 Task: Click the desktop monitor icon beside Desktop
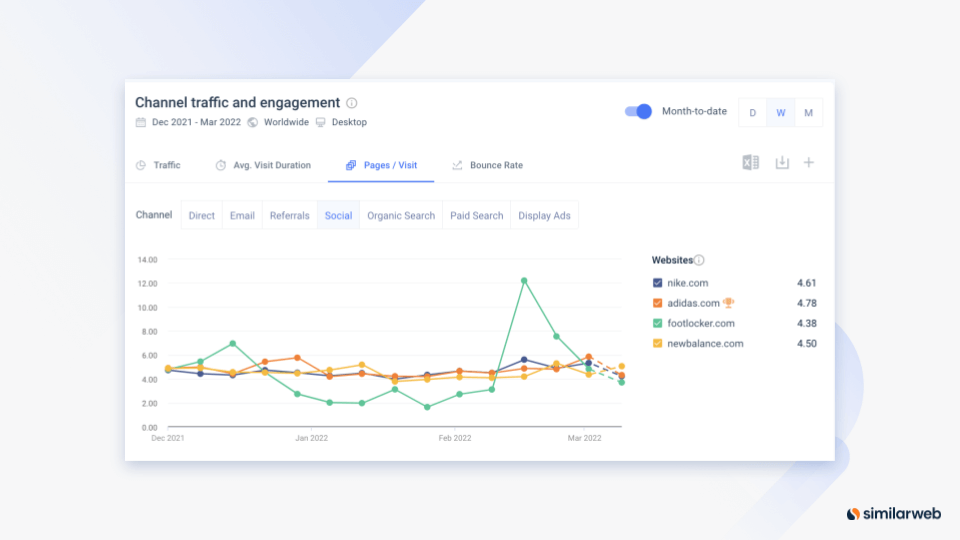[320, 122]
